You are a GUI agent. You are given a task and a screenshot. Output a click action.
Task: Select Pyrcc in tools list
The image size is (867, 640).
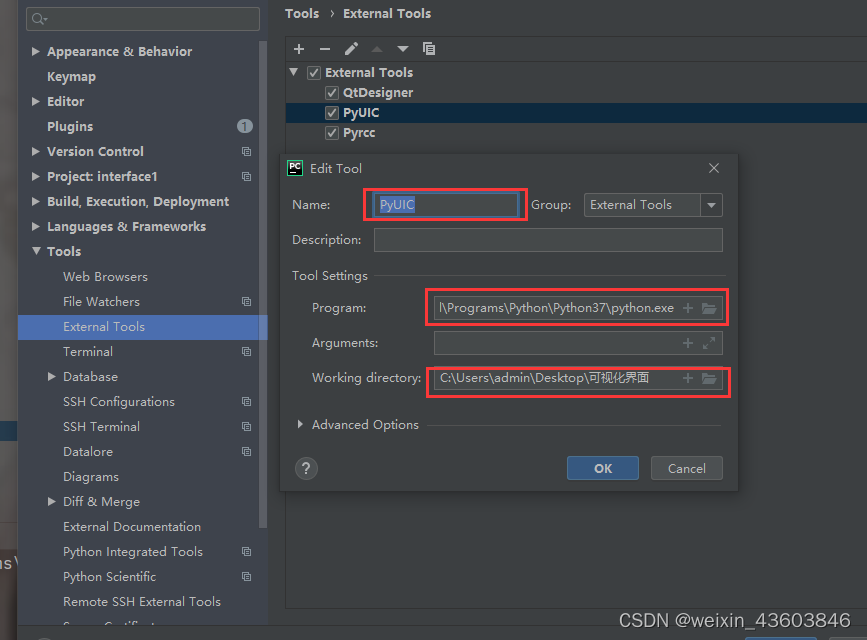pyautogui.click(x=359, y=133)
